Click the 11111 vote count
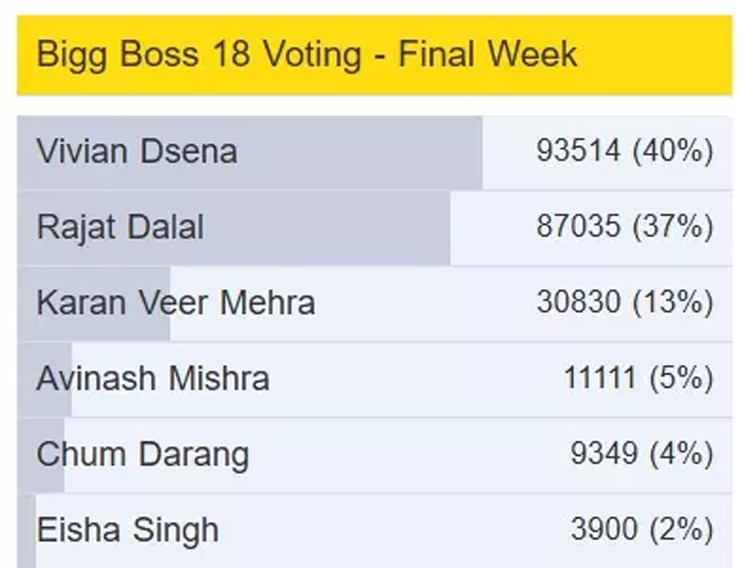 tap(600, 378)
